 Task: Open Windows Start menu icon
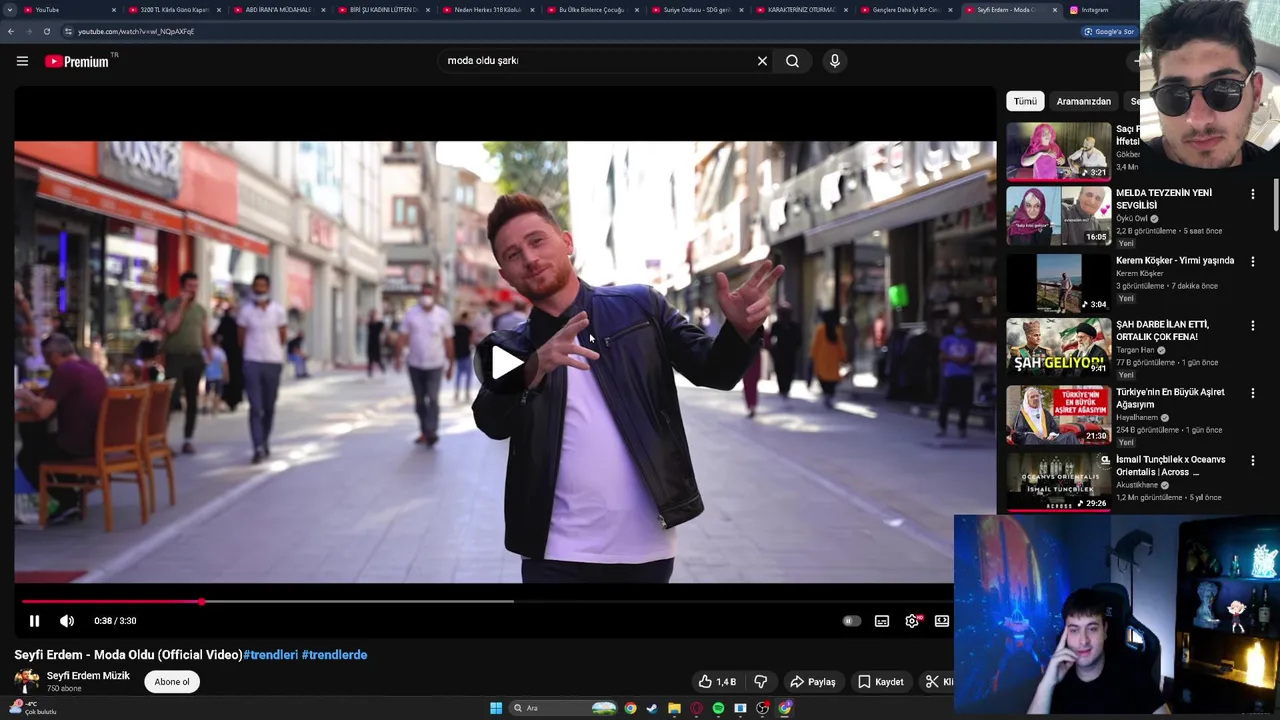[496, 708]
